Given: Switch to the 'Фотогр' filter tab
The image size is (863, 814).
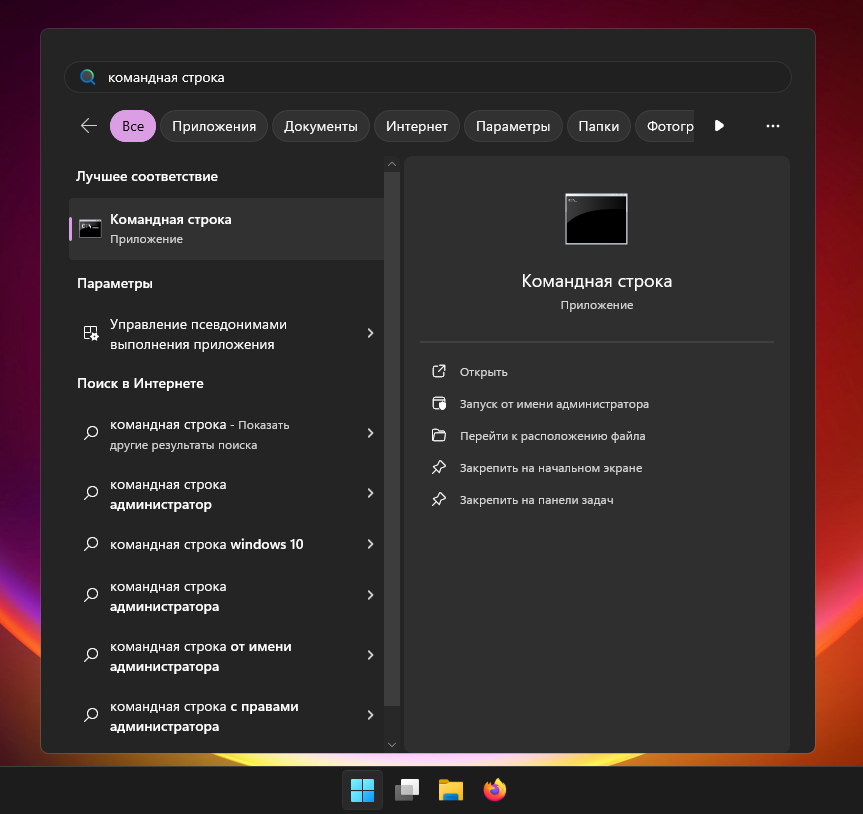Looking at the screenshot, I should (x=665, y=126).
